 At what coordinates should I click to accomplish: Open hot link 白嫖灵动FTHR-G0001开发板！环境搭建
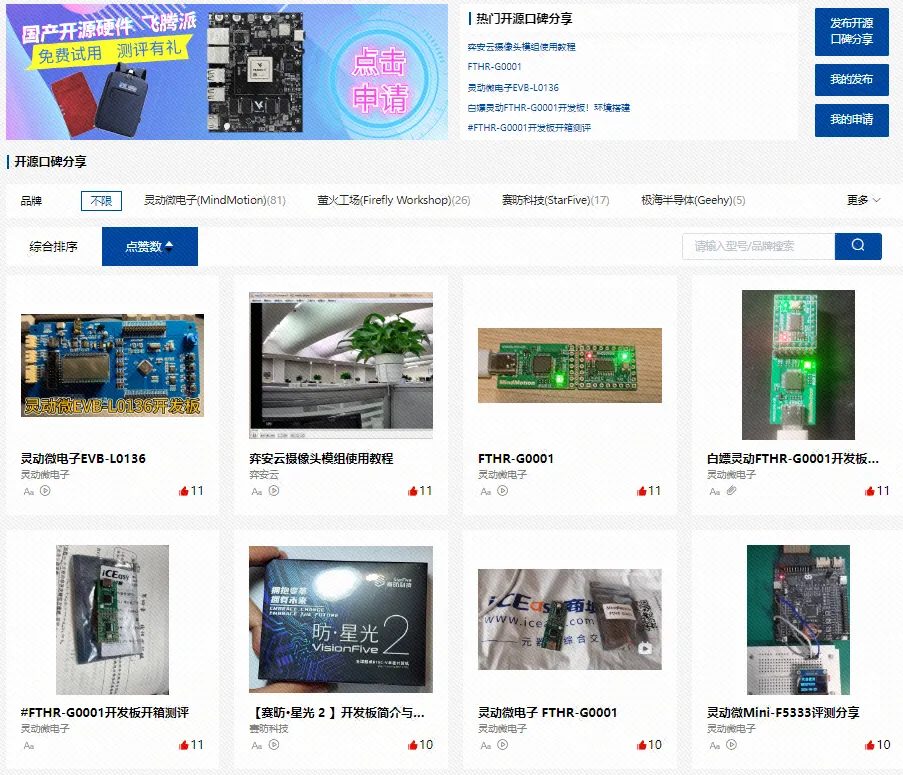[549, 108]
